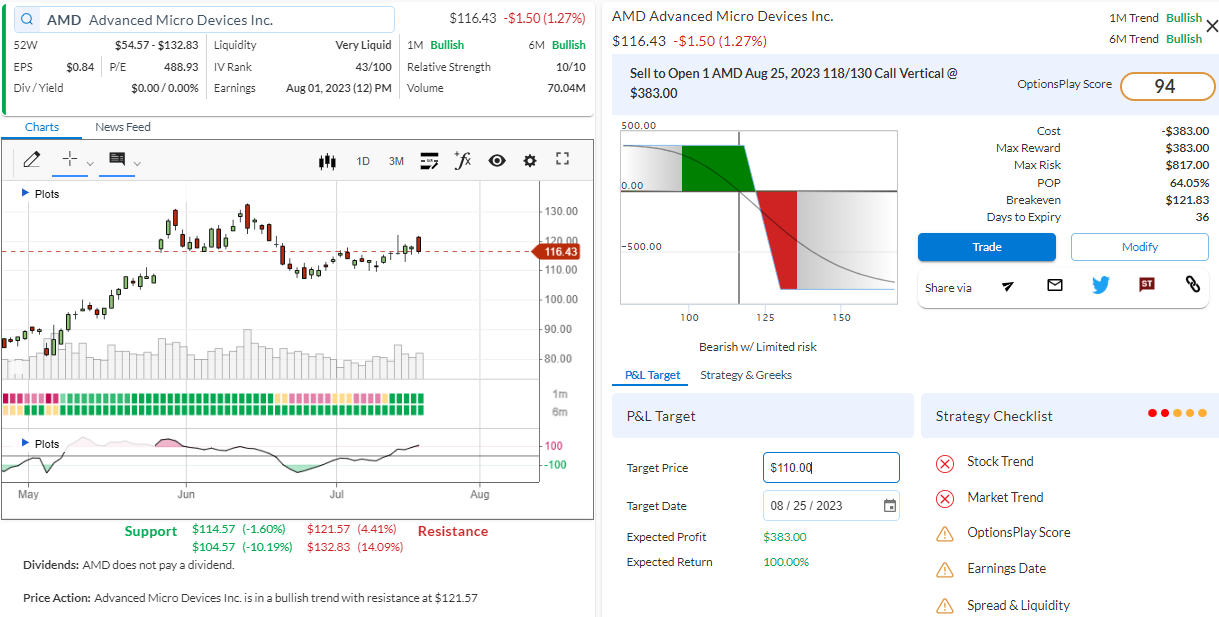Toggle the eye visibility icon on chart toolbar
The width and height of the screenshot is (1219, 617).
point(497,161)
